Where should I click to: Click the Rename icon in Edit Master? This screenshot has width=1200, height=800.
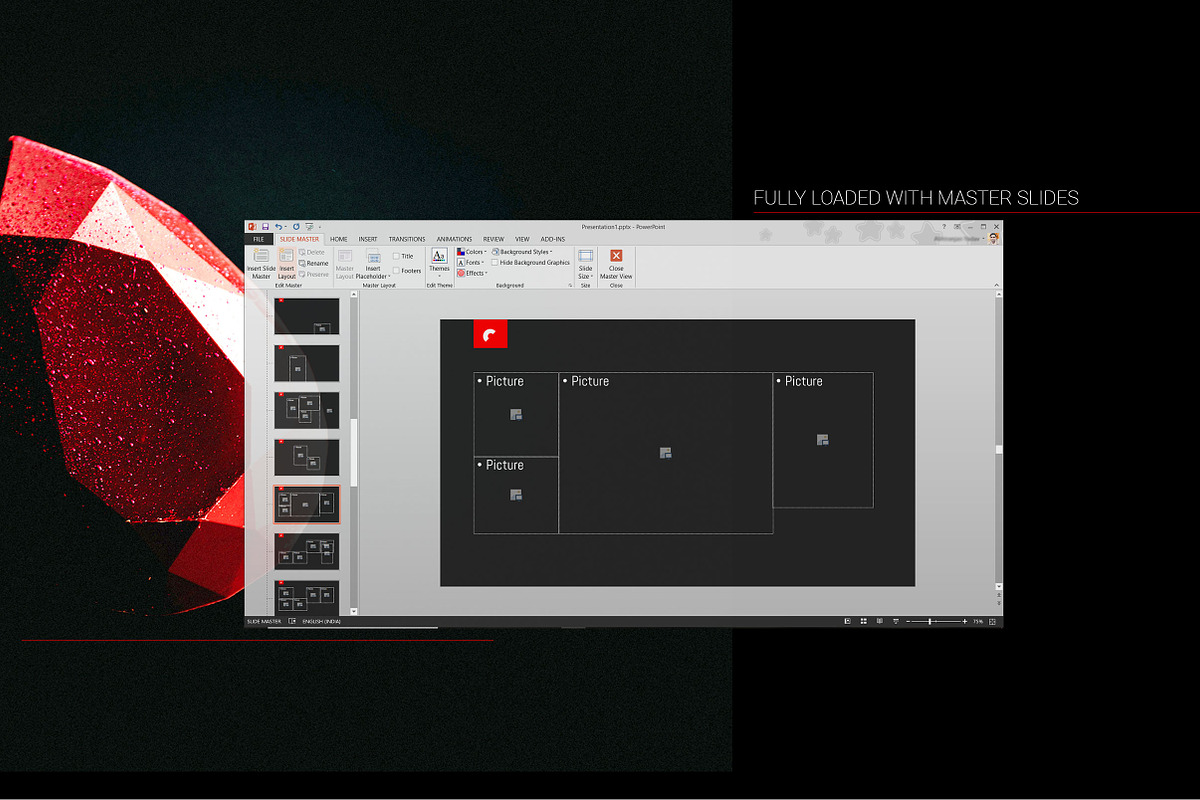302,263
